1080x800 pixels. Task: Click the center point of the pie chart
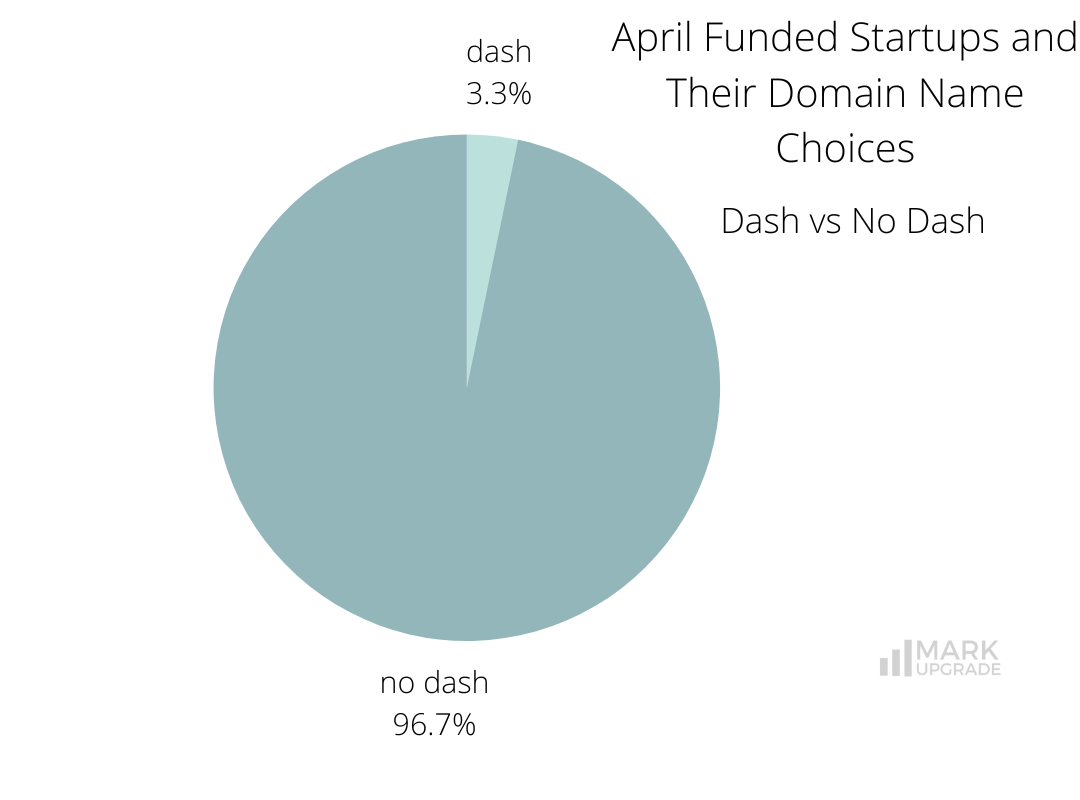pos(466,387)
